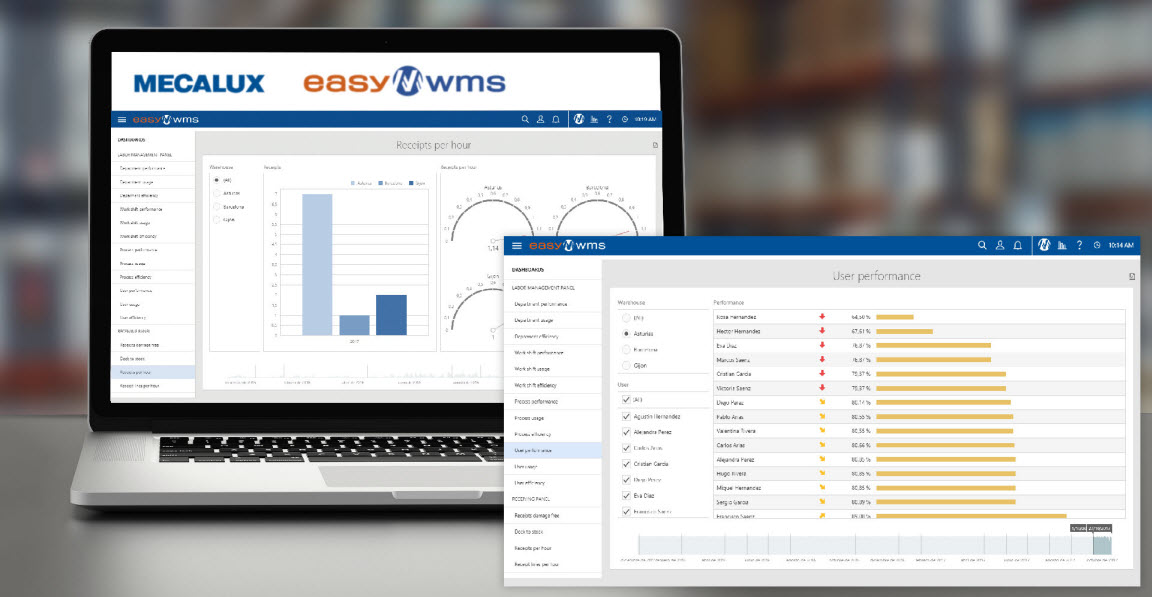Toggle the Cristian García user checkbox

point(625,463)
